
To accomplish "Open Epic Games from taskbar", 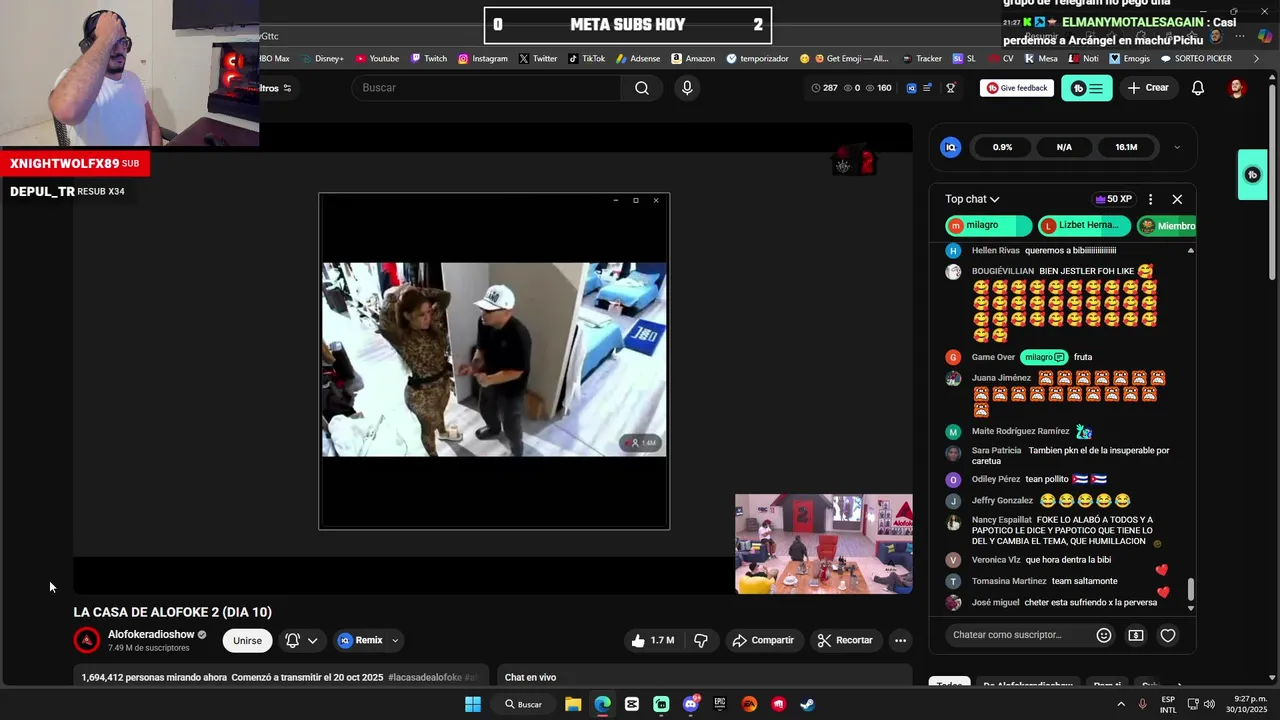I will coord(719,704).
